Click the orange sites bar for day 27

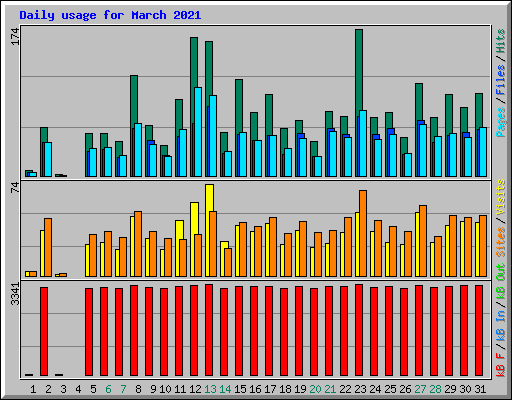click(x=423, y=241)
